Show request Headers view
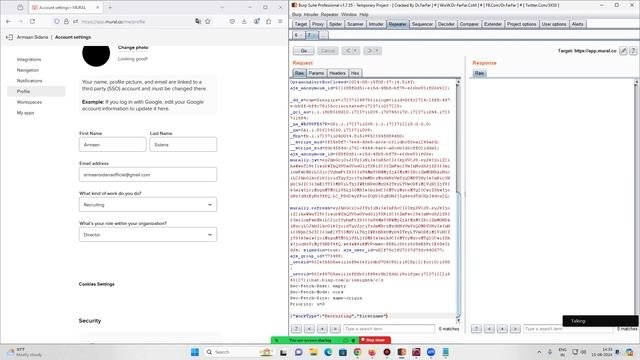 pos(338,73)
